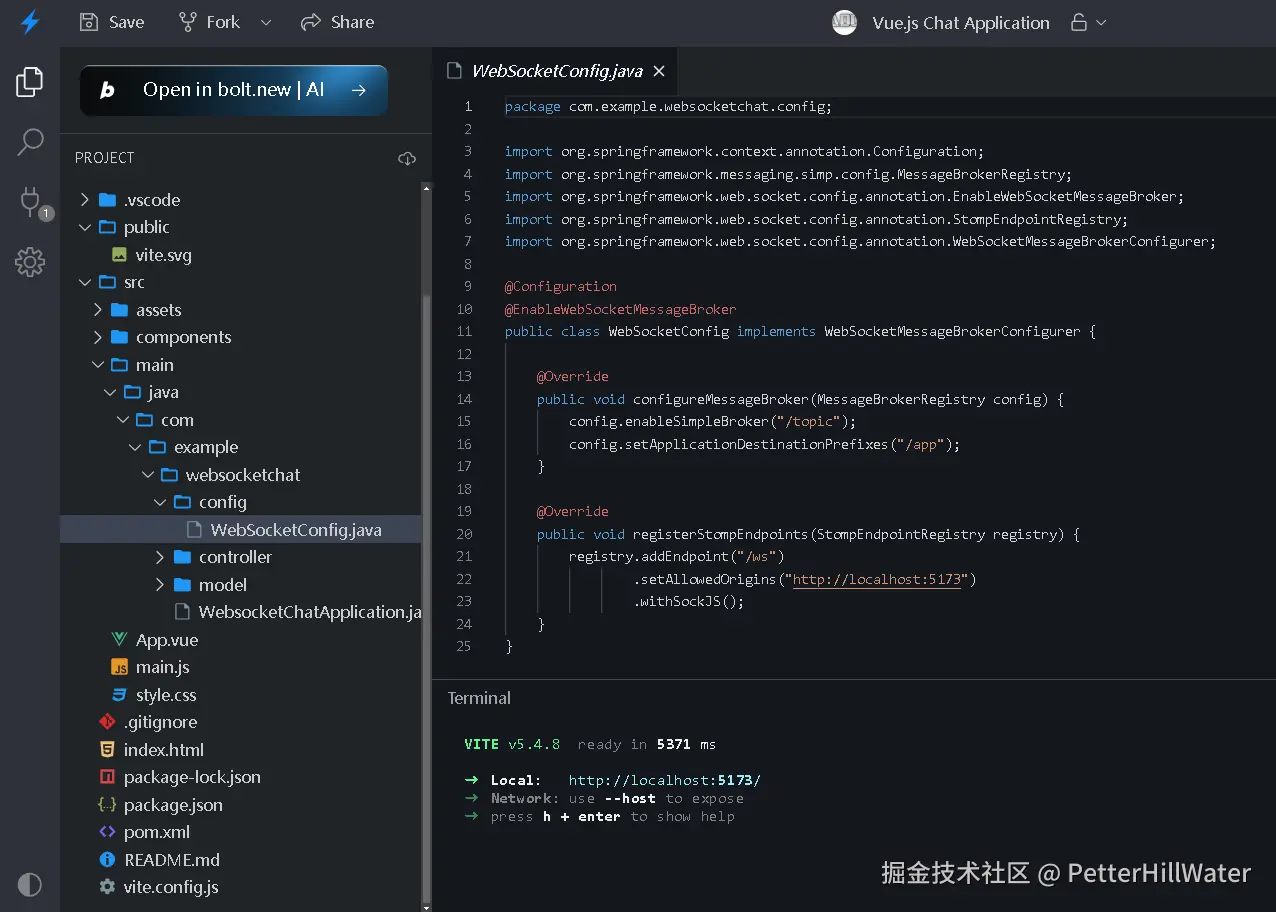
Task: Click the gear icon beside vite.config.js
Action: [107, 887]
